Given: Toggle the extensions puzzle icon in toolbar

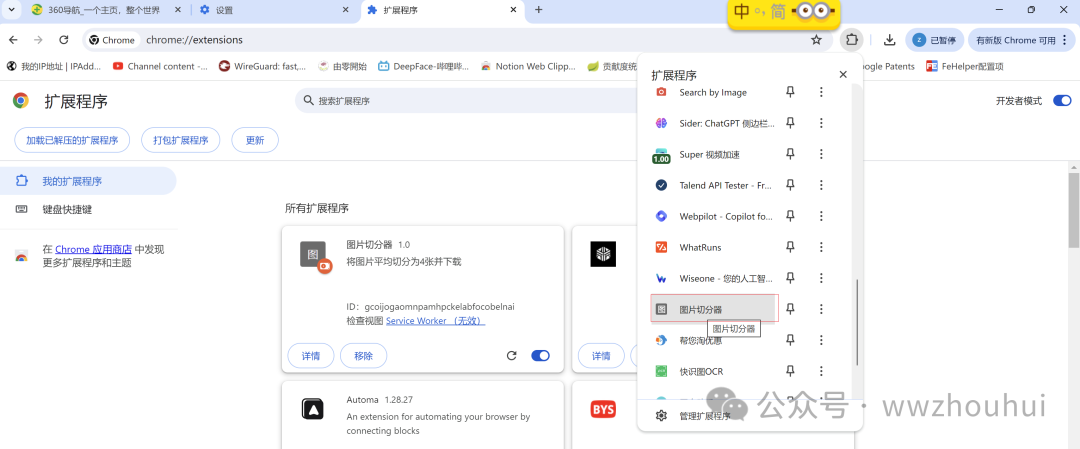Looking at the screenshot, I should click(852, 40).
